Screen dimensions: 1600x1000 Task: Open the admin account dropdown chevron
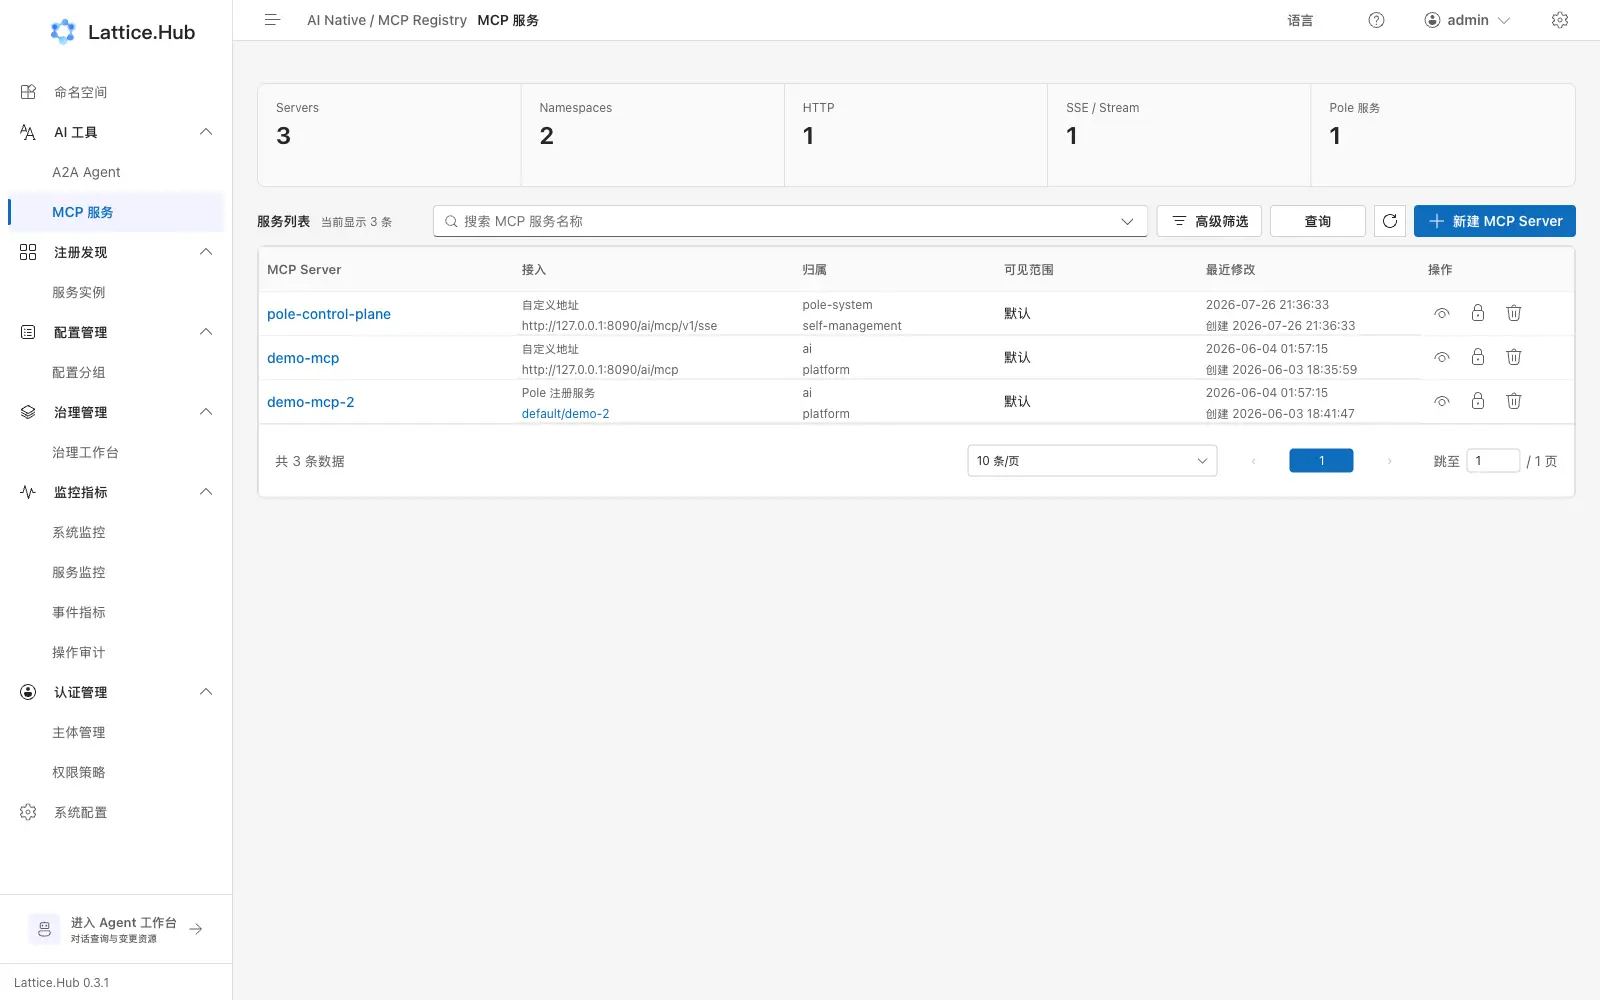coord(1504,20)
